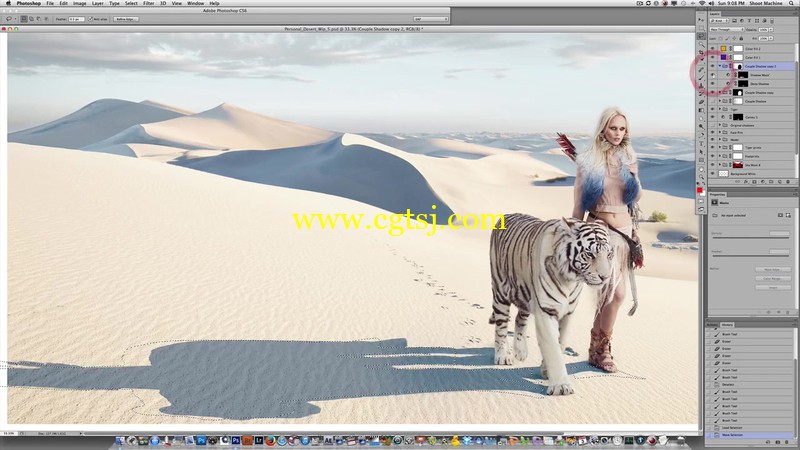Image resolution: width=800 pixels, height=450 pixels.
Task: Select the Zoom tool in toolbox
Action: coord(702,176)
